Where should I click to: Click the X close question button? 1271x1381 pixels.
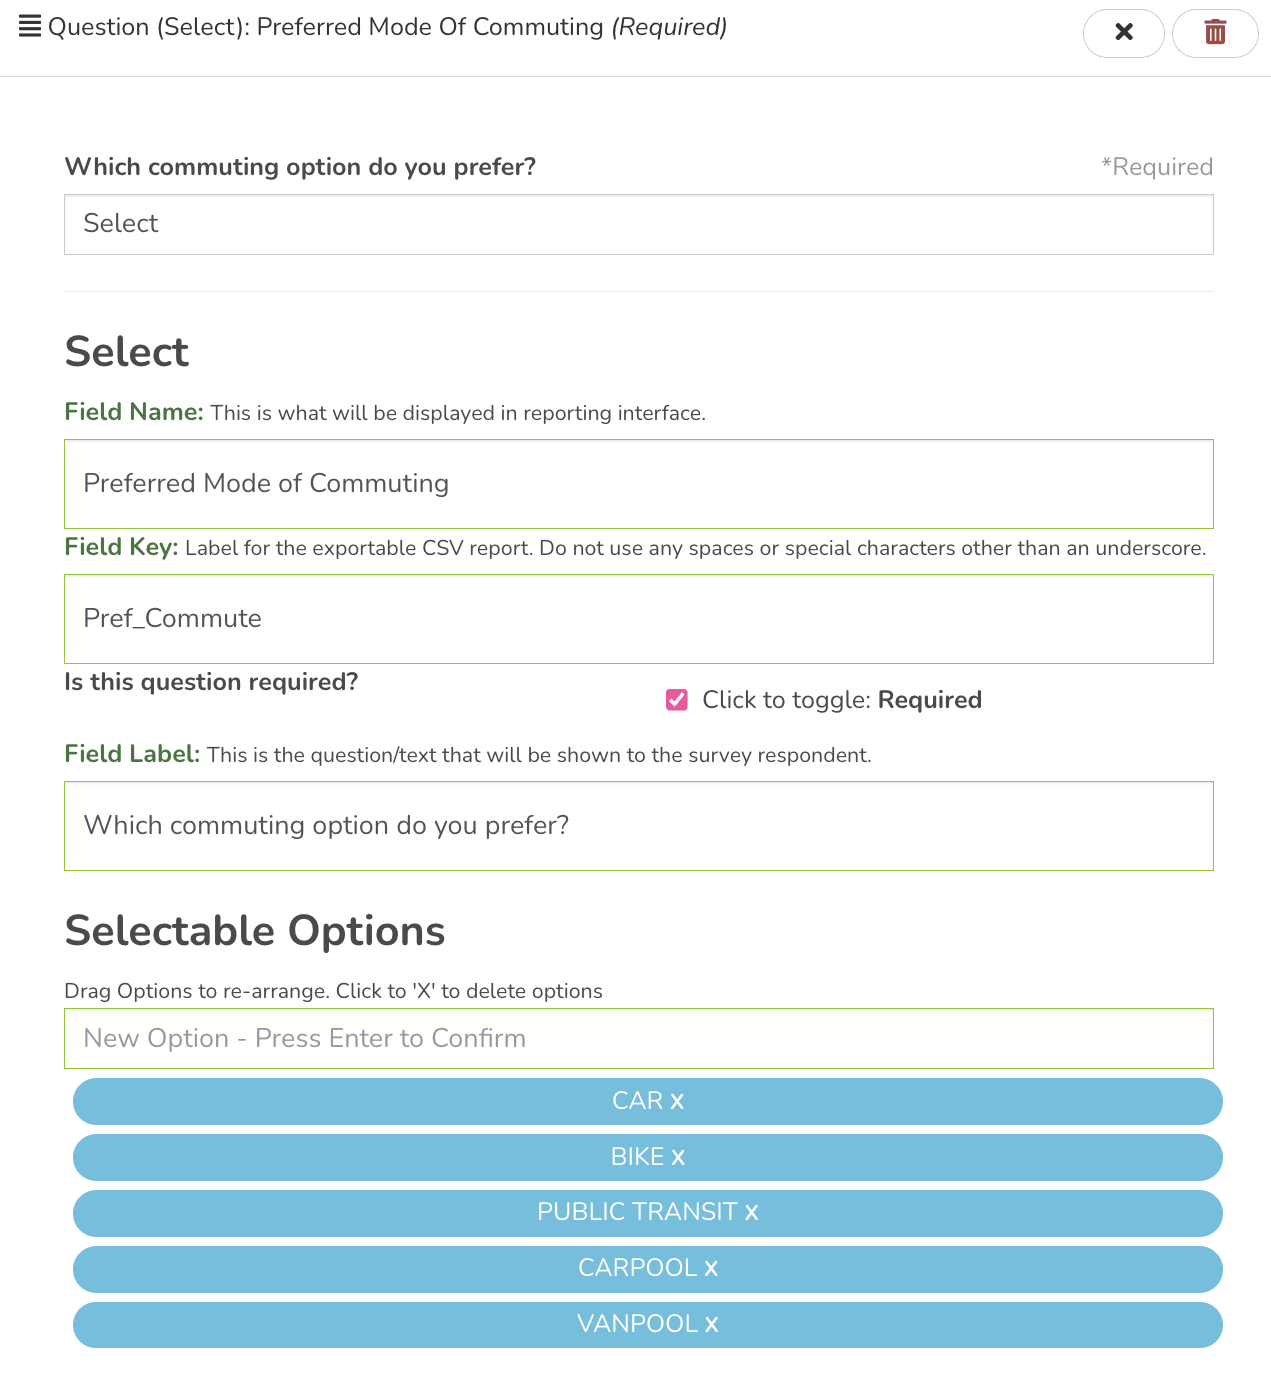click(1123, 33)
